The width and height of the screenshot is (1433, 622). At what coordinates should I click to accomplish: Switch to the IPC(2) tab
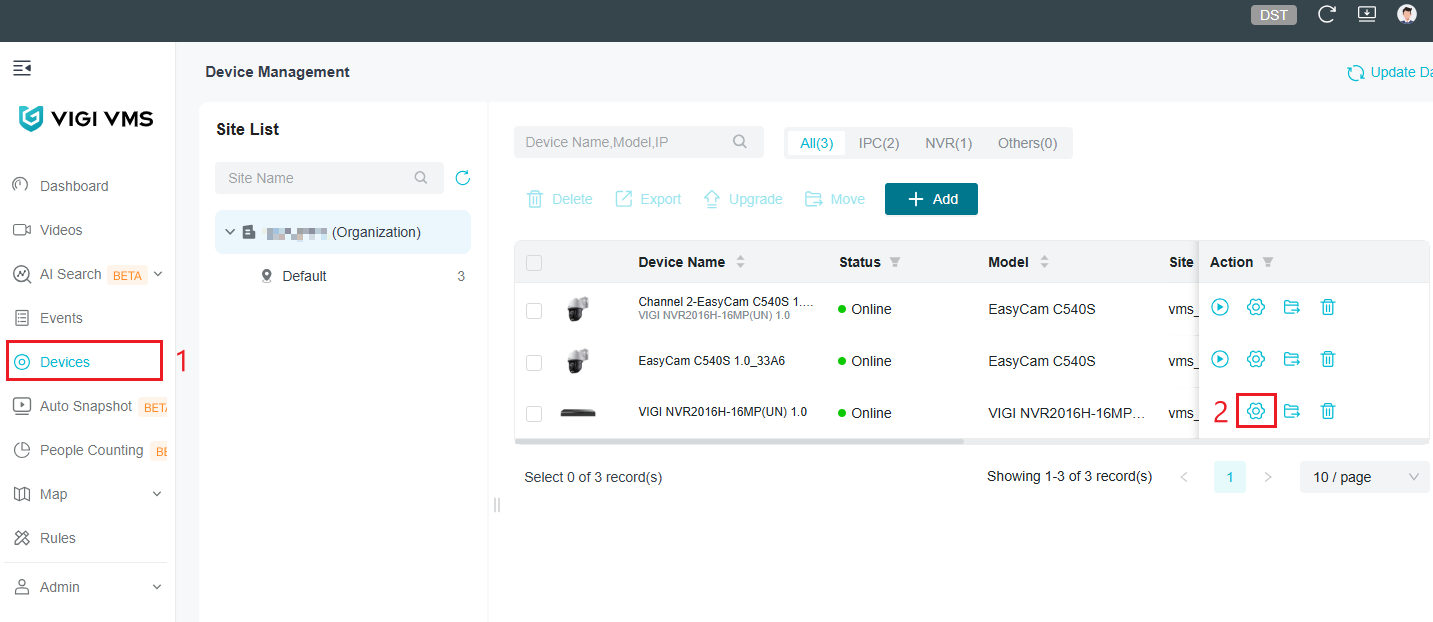tap(879, 143)
